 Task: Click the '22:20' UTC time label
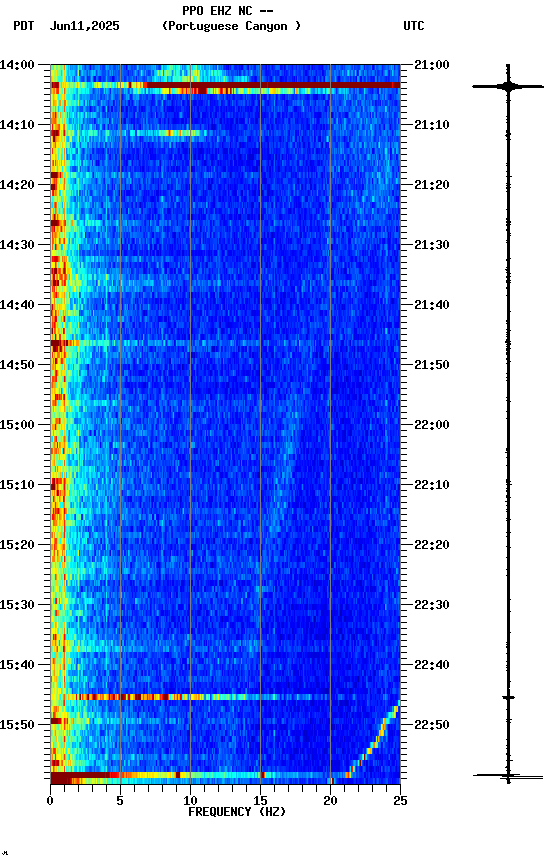click(432, 545)
